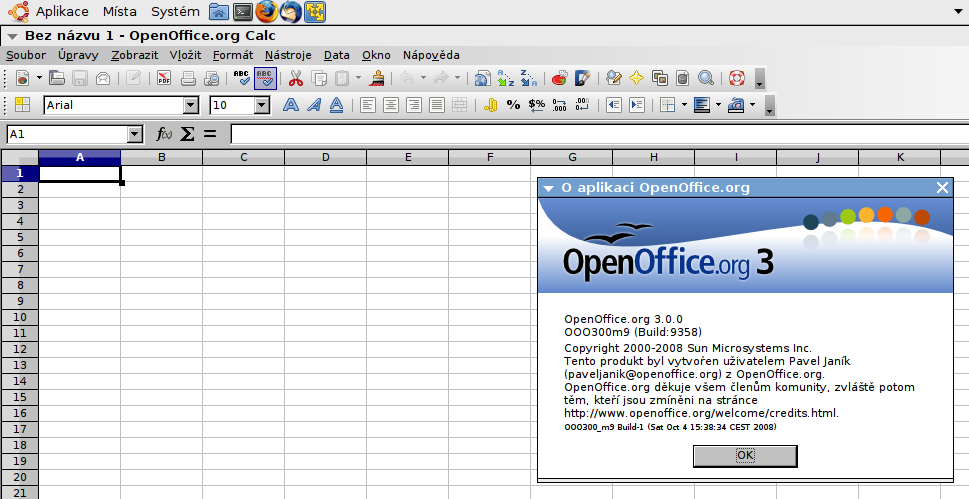
Task: Toggle the Navigator star icon
Action: pos(637,79)
